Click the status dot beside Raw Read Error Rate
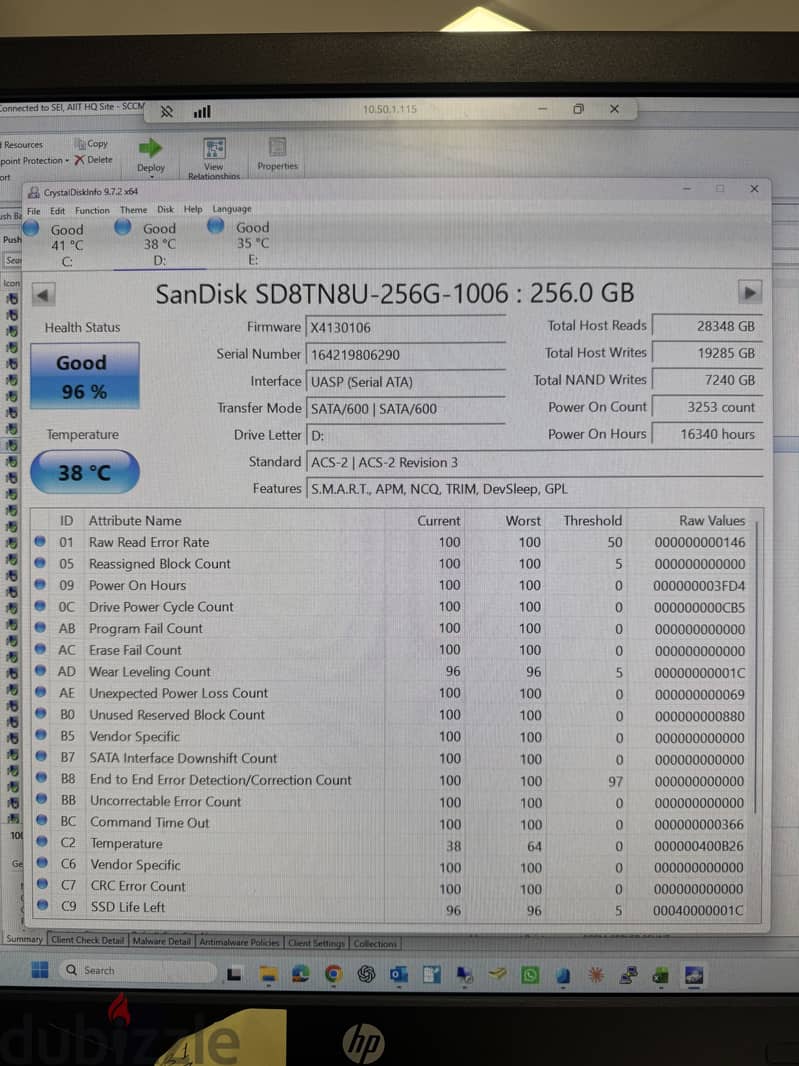 [x=39, y=542]
